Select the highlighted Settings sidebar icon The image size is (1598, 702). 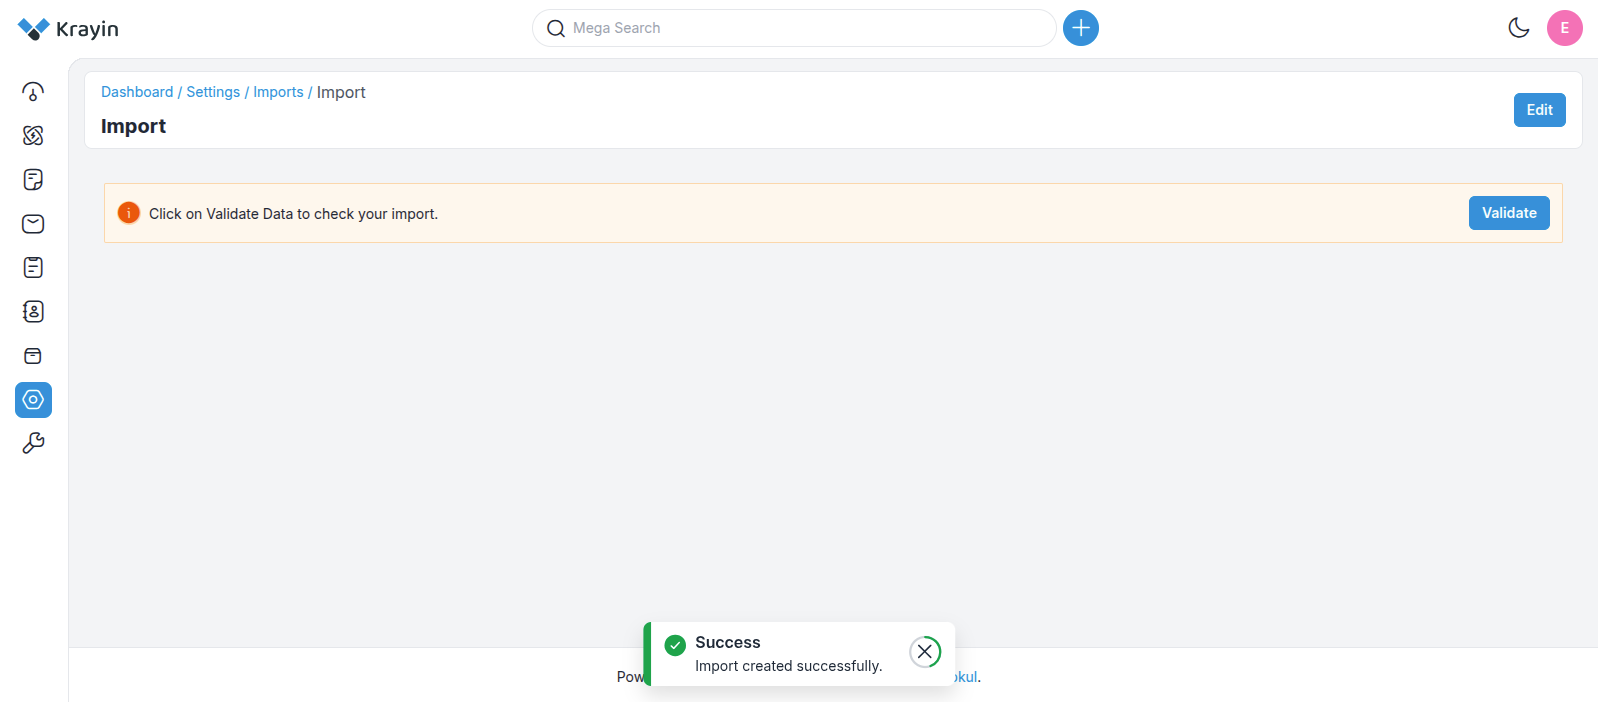pos(33,400)
